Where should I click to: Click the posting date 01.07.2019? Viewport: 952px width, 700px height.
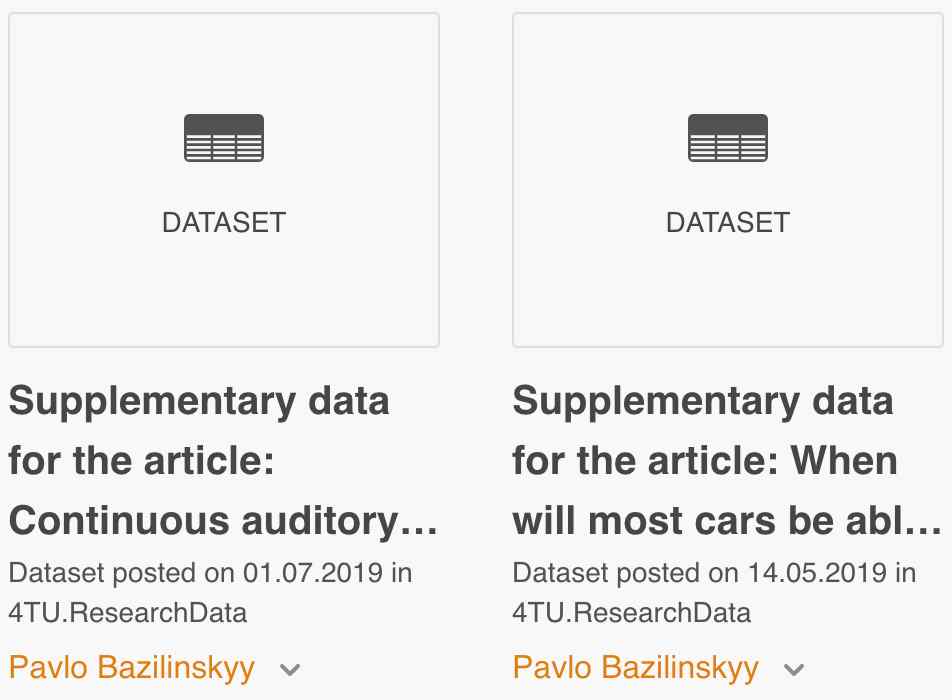313,573
